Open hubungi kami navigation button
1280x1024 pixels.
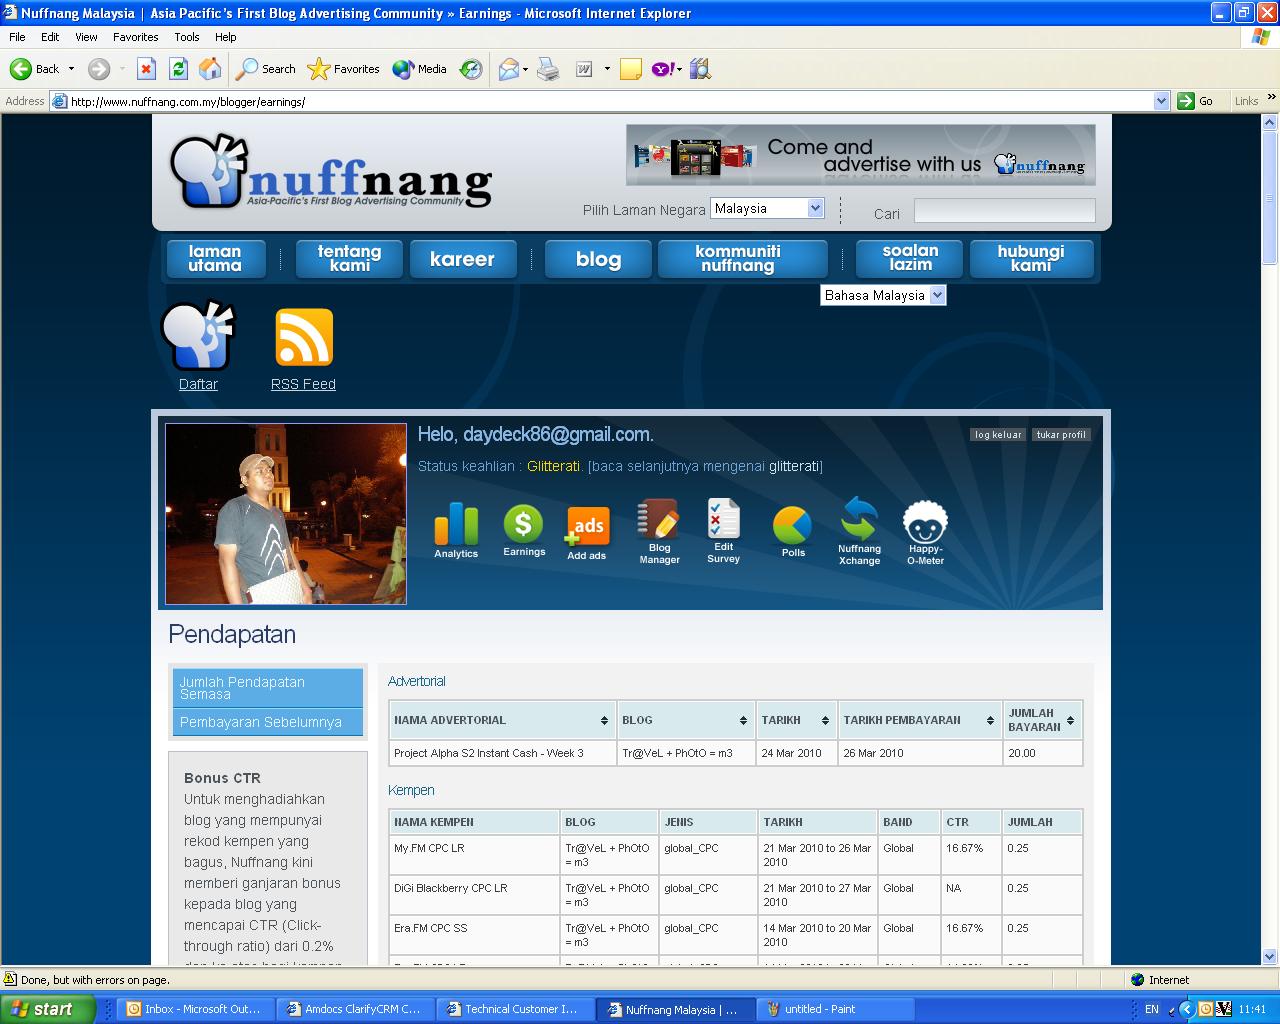click(1030, 258)
